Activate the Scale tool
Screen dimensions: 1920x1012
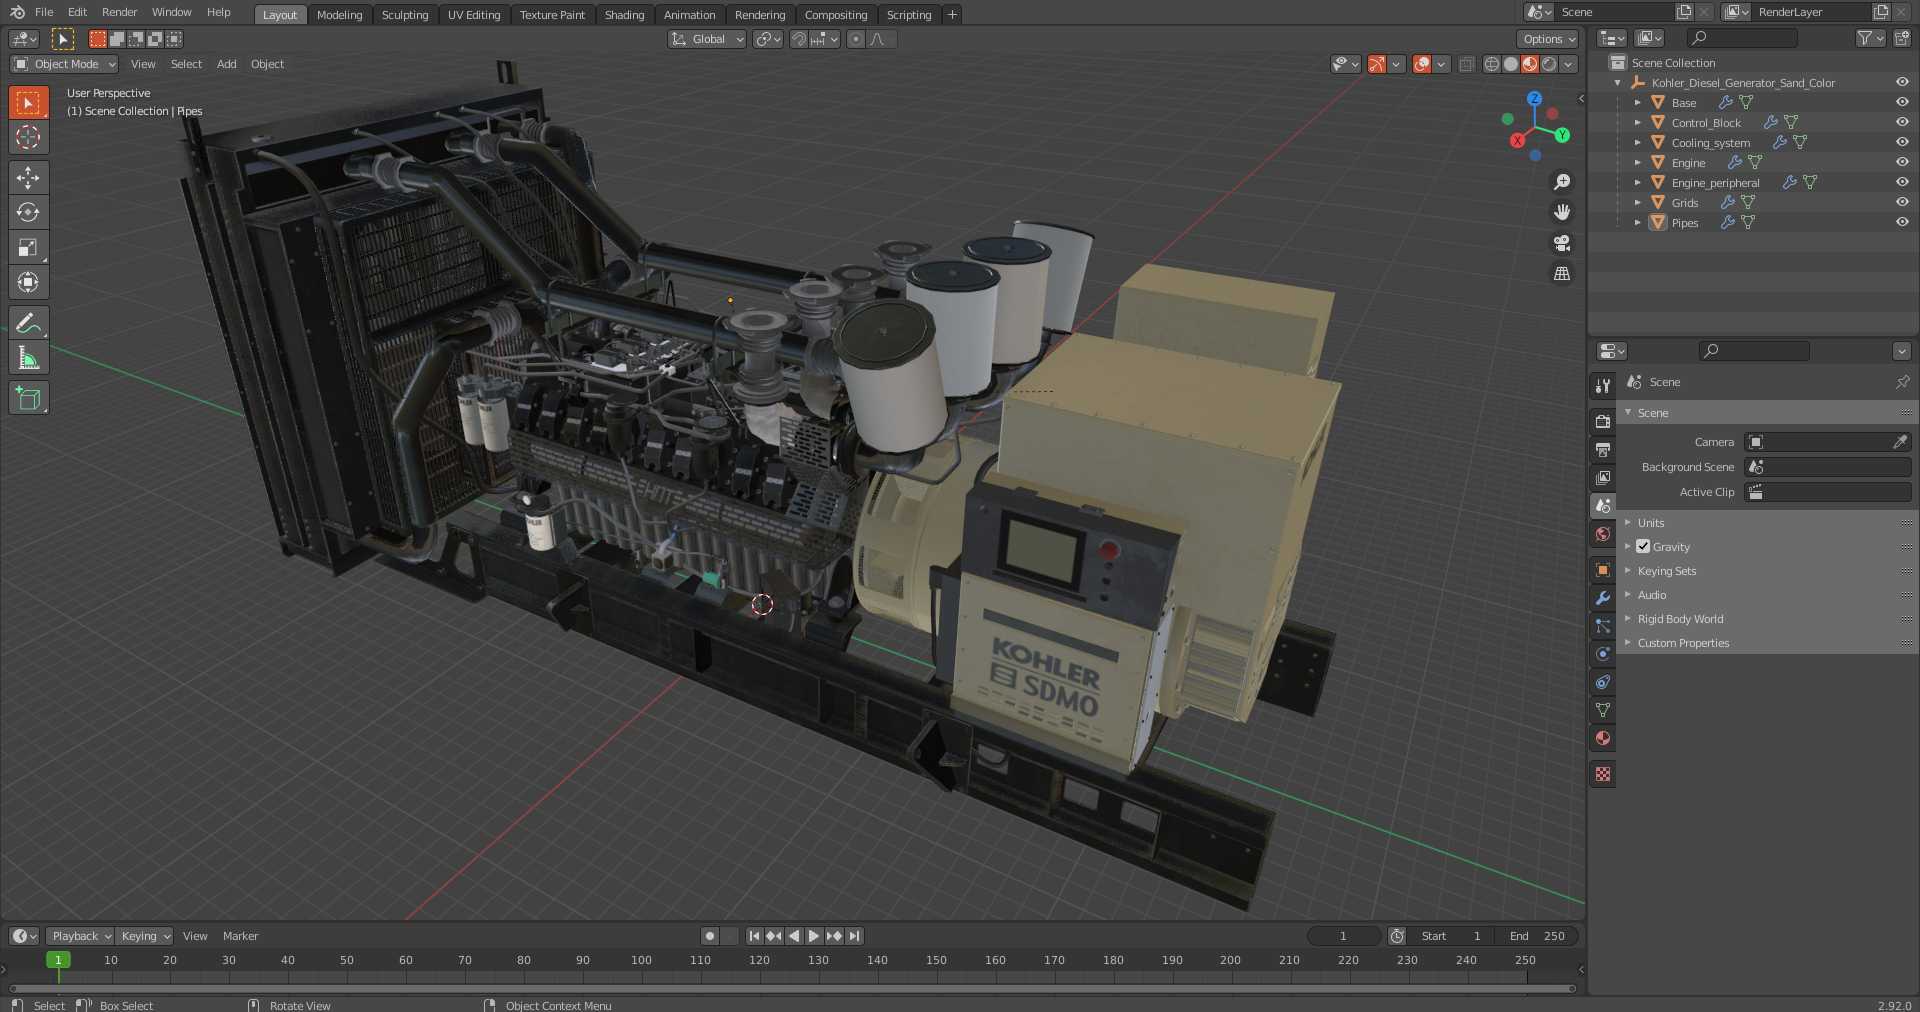pos(28,247)
